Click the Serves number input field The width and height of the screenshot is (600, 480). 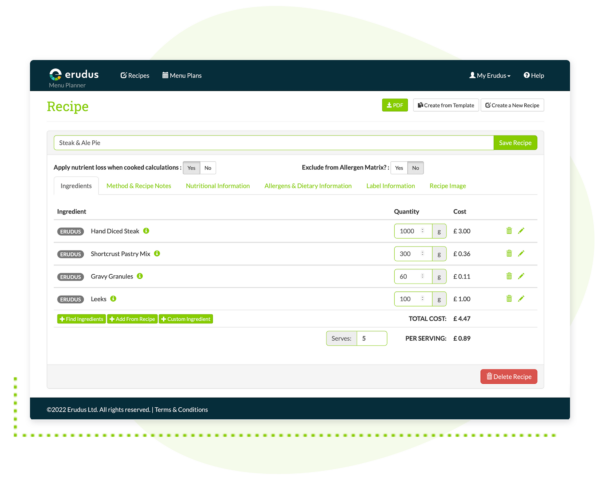point(372,339)
